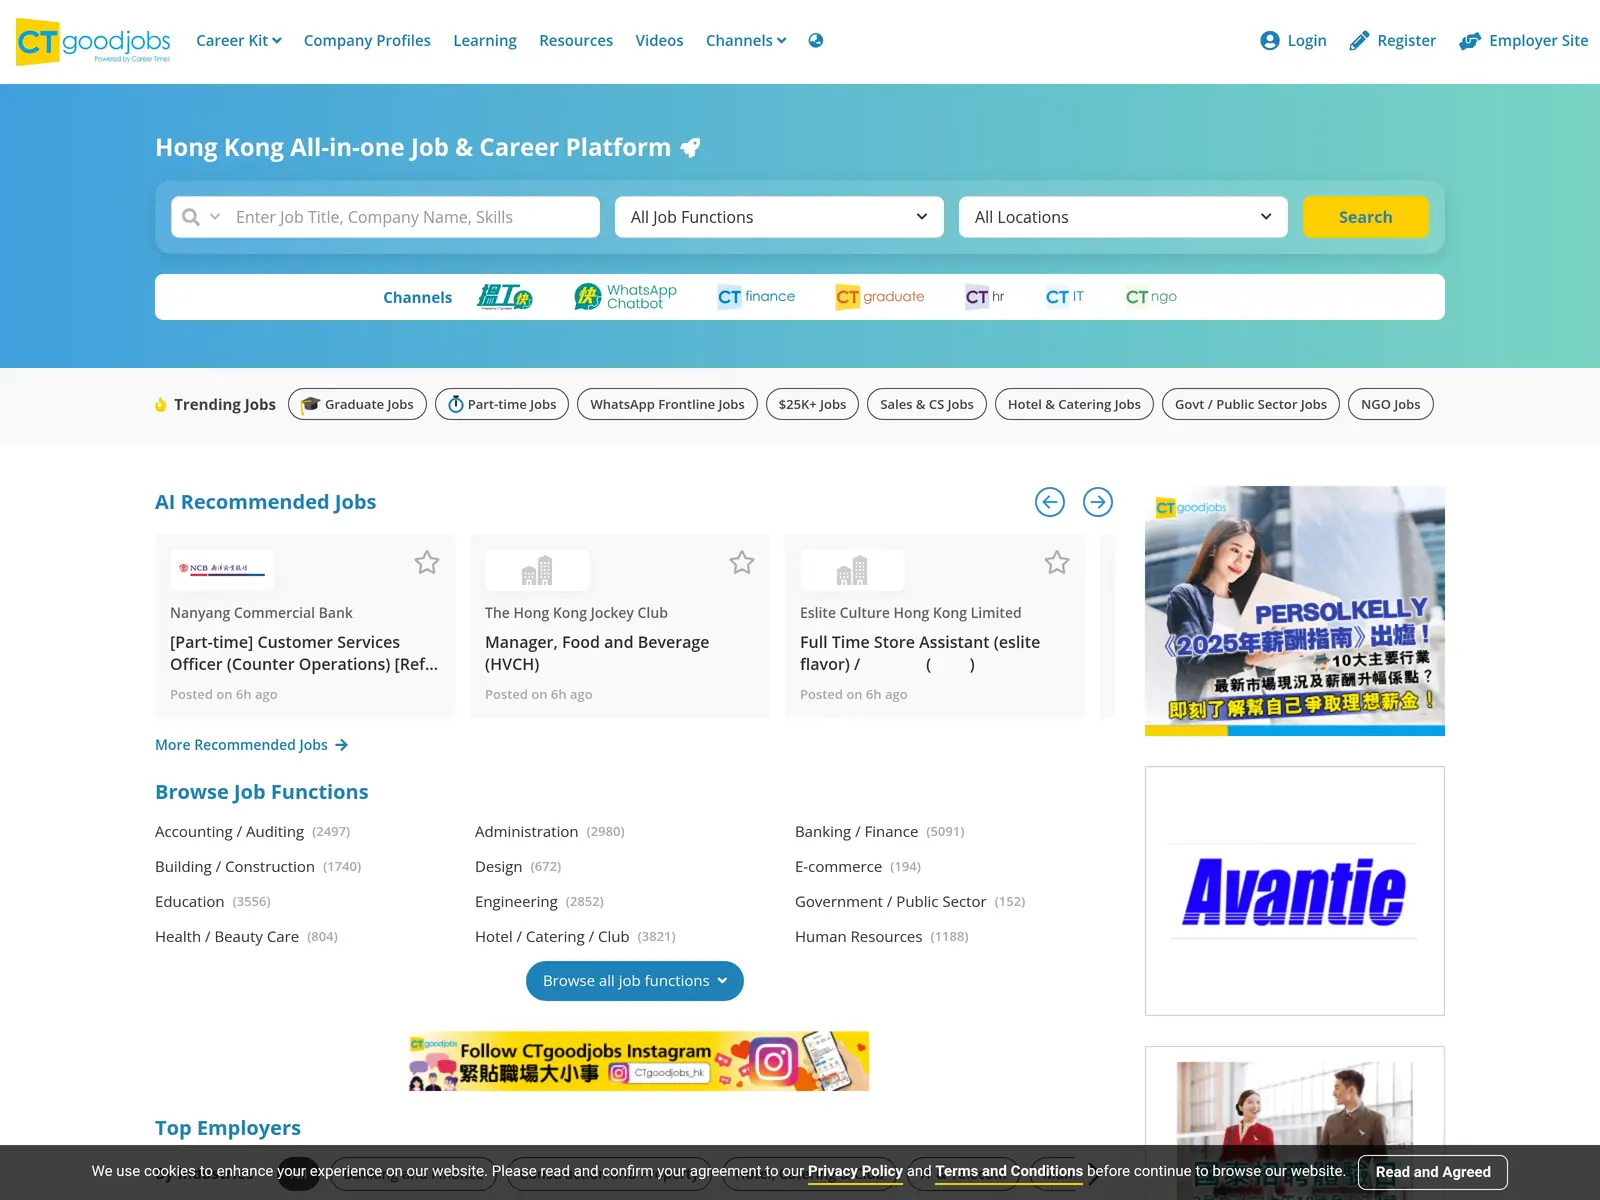Show next recommended jobs with right arrow
This screenshot has height=1200, width=1600.
coord(1098,502)
